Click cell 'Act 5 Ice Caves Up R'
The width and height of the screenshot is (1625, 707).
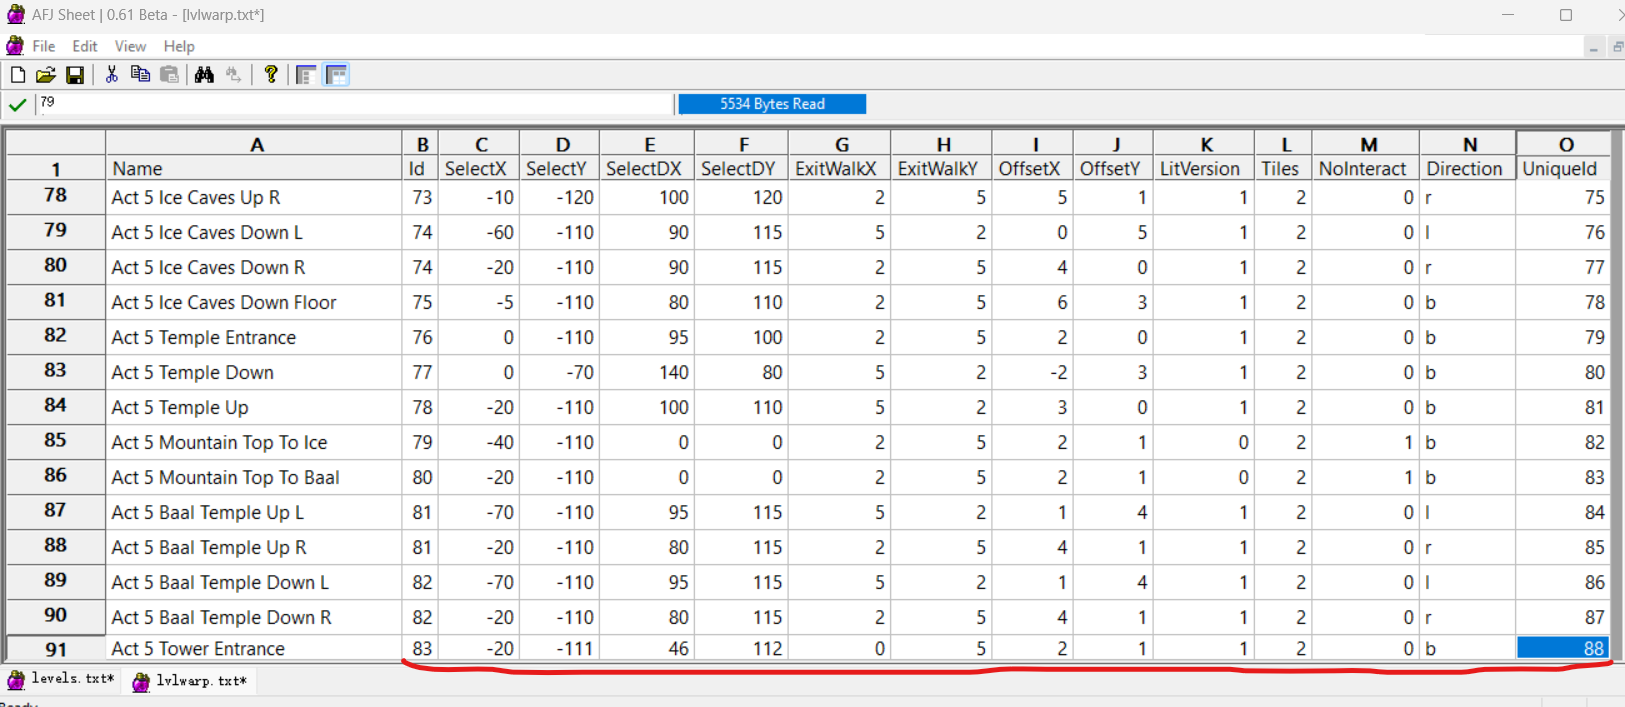[254, 197]
